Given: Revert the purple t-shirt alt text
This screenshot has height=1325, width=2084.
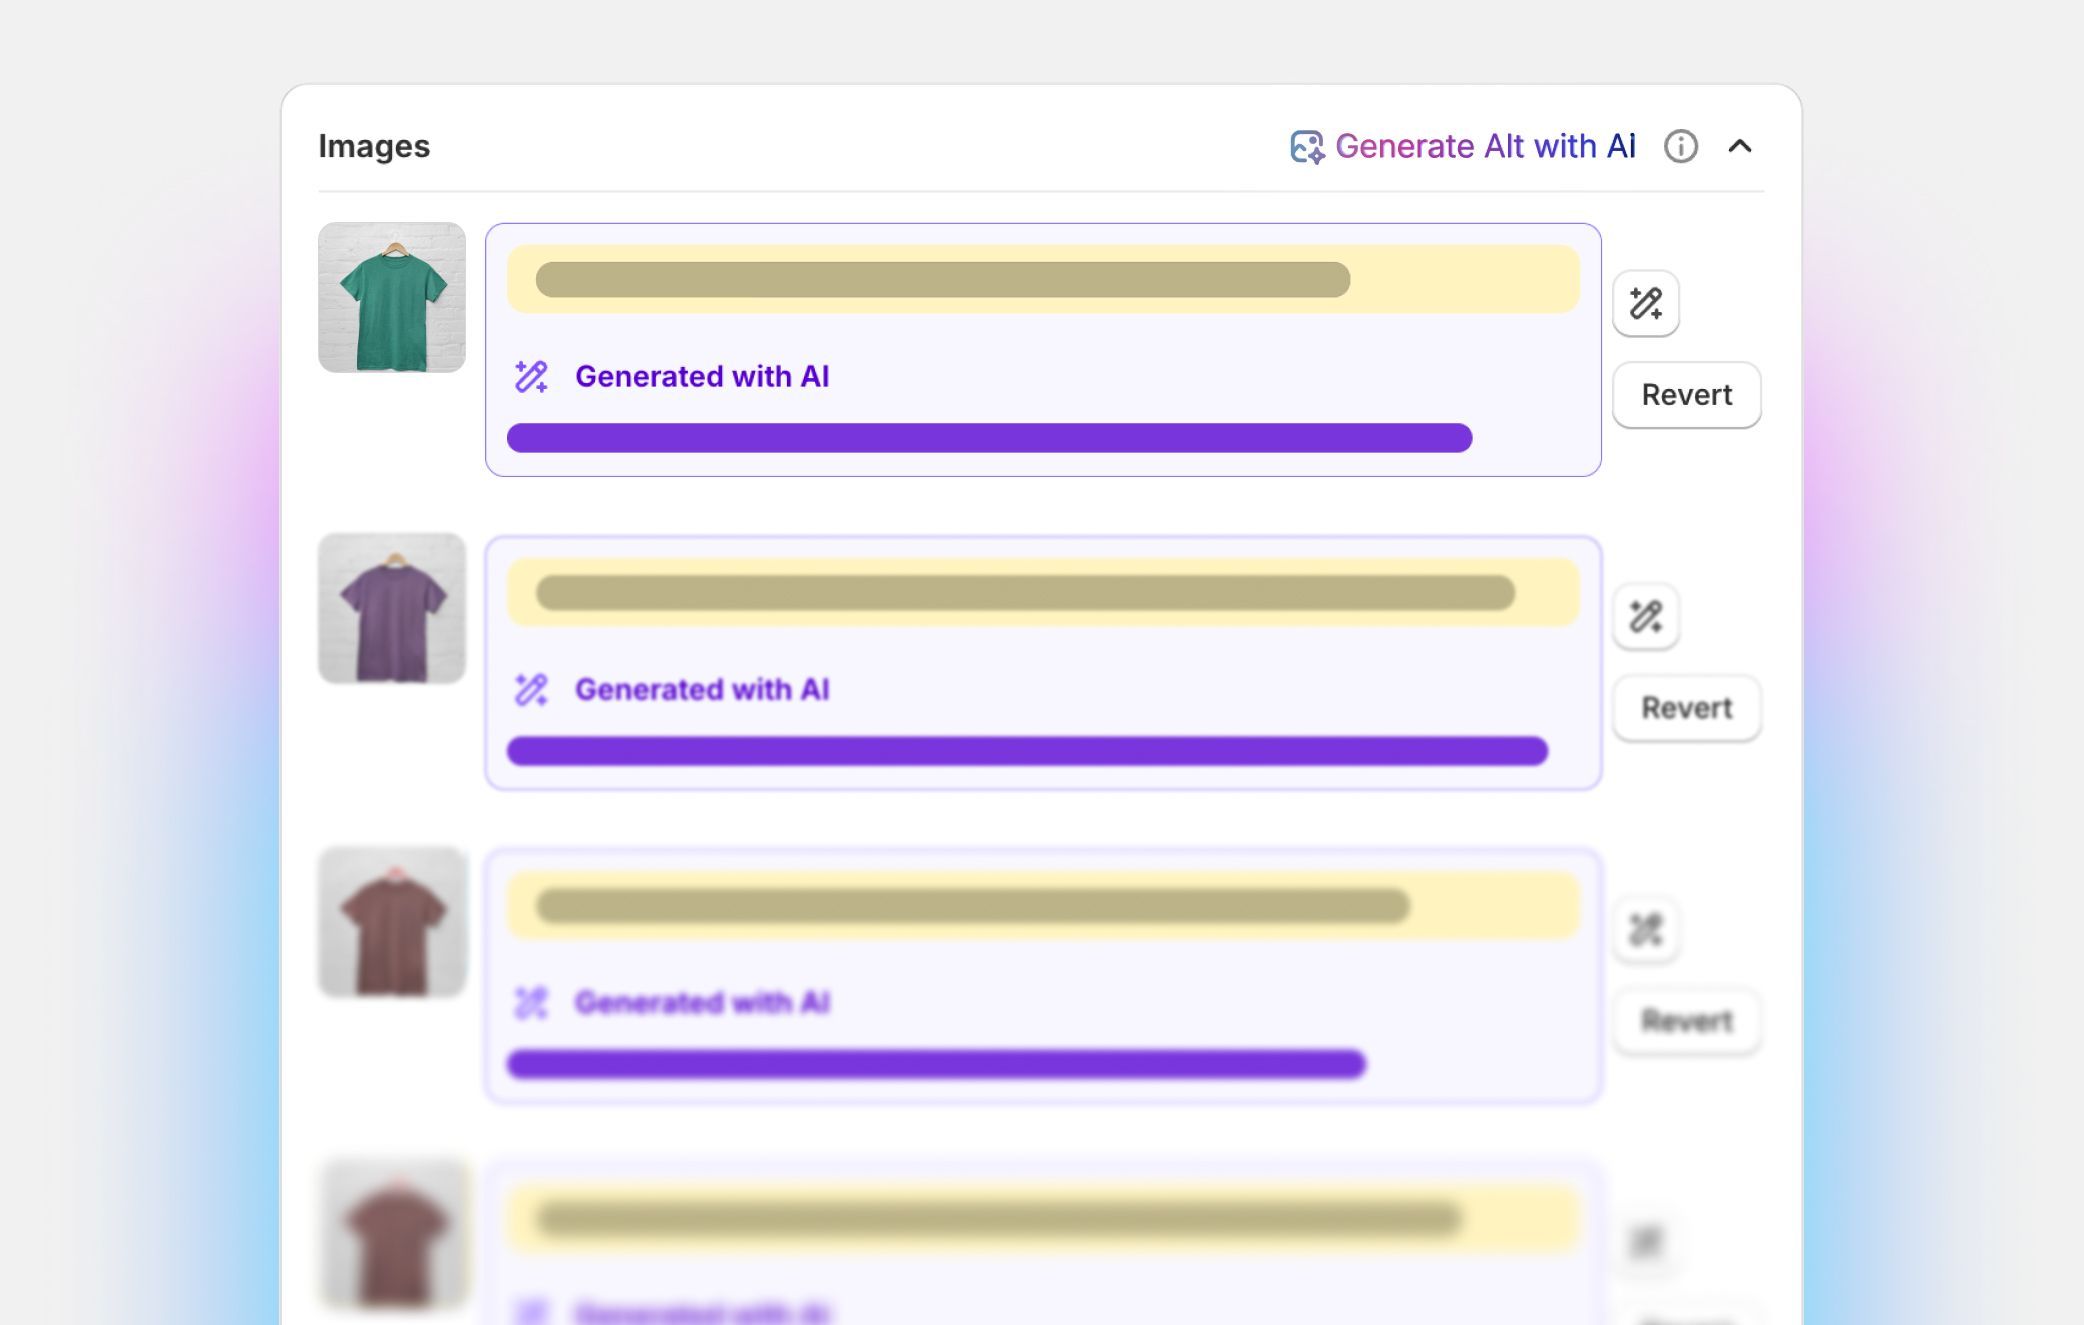Looking at the screenshot, I should pyautogui.click(x=1686, y=708).
